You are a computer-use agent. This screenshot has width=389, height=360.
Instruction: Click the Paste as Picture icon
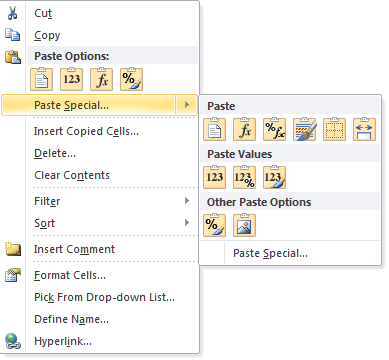click(x=244, y=225)
